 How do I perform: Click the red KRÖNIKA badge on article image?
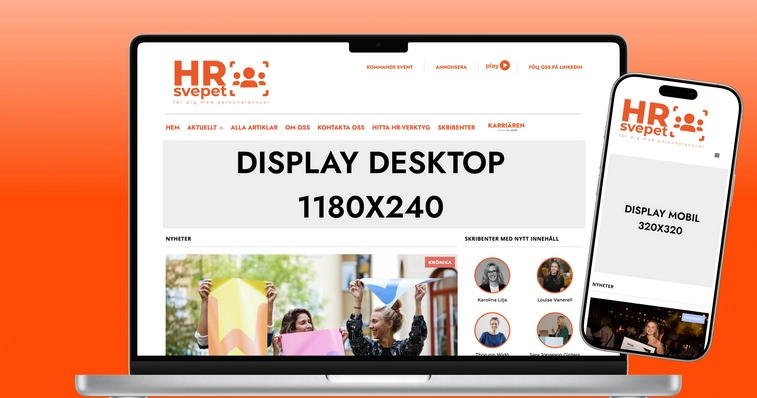coord(440,262)
